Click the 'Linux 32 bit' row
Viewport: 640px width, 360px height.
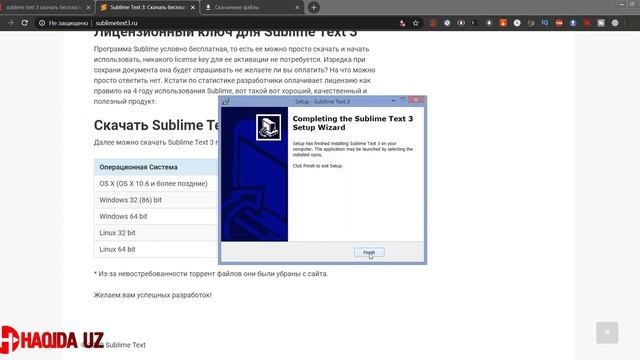156,233
